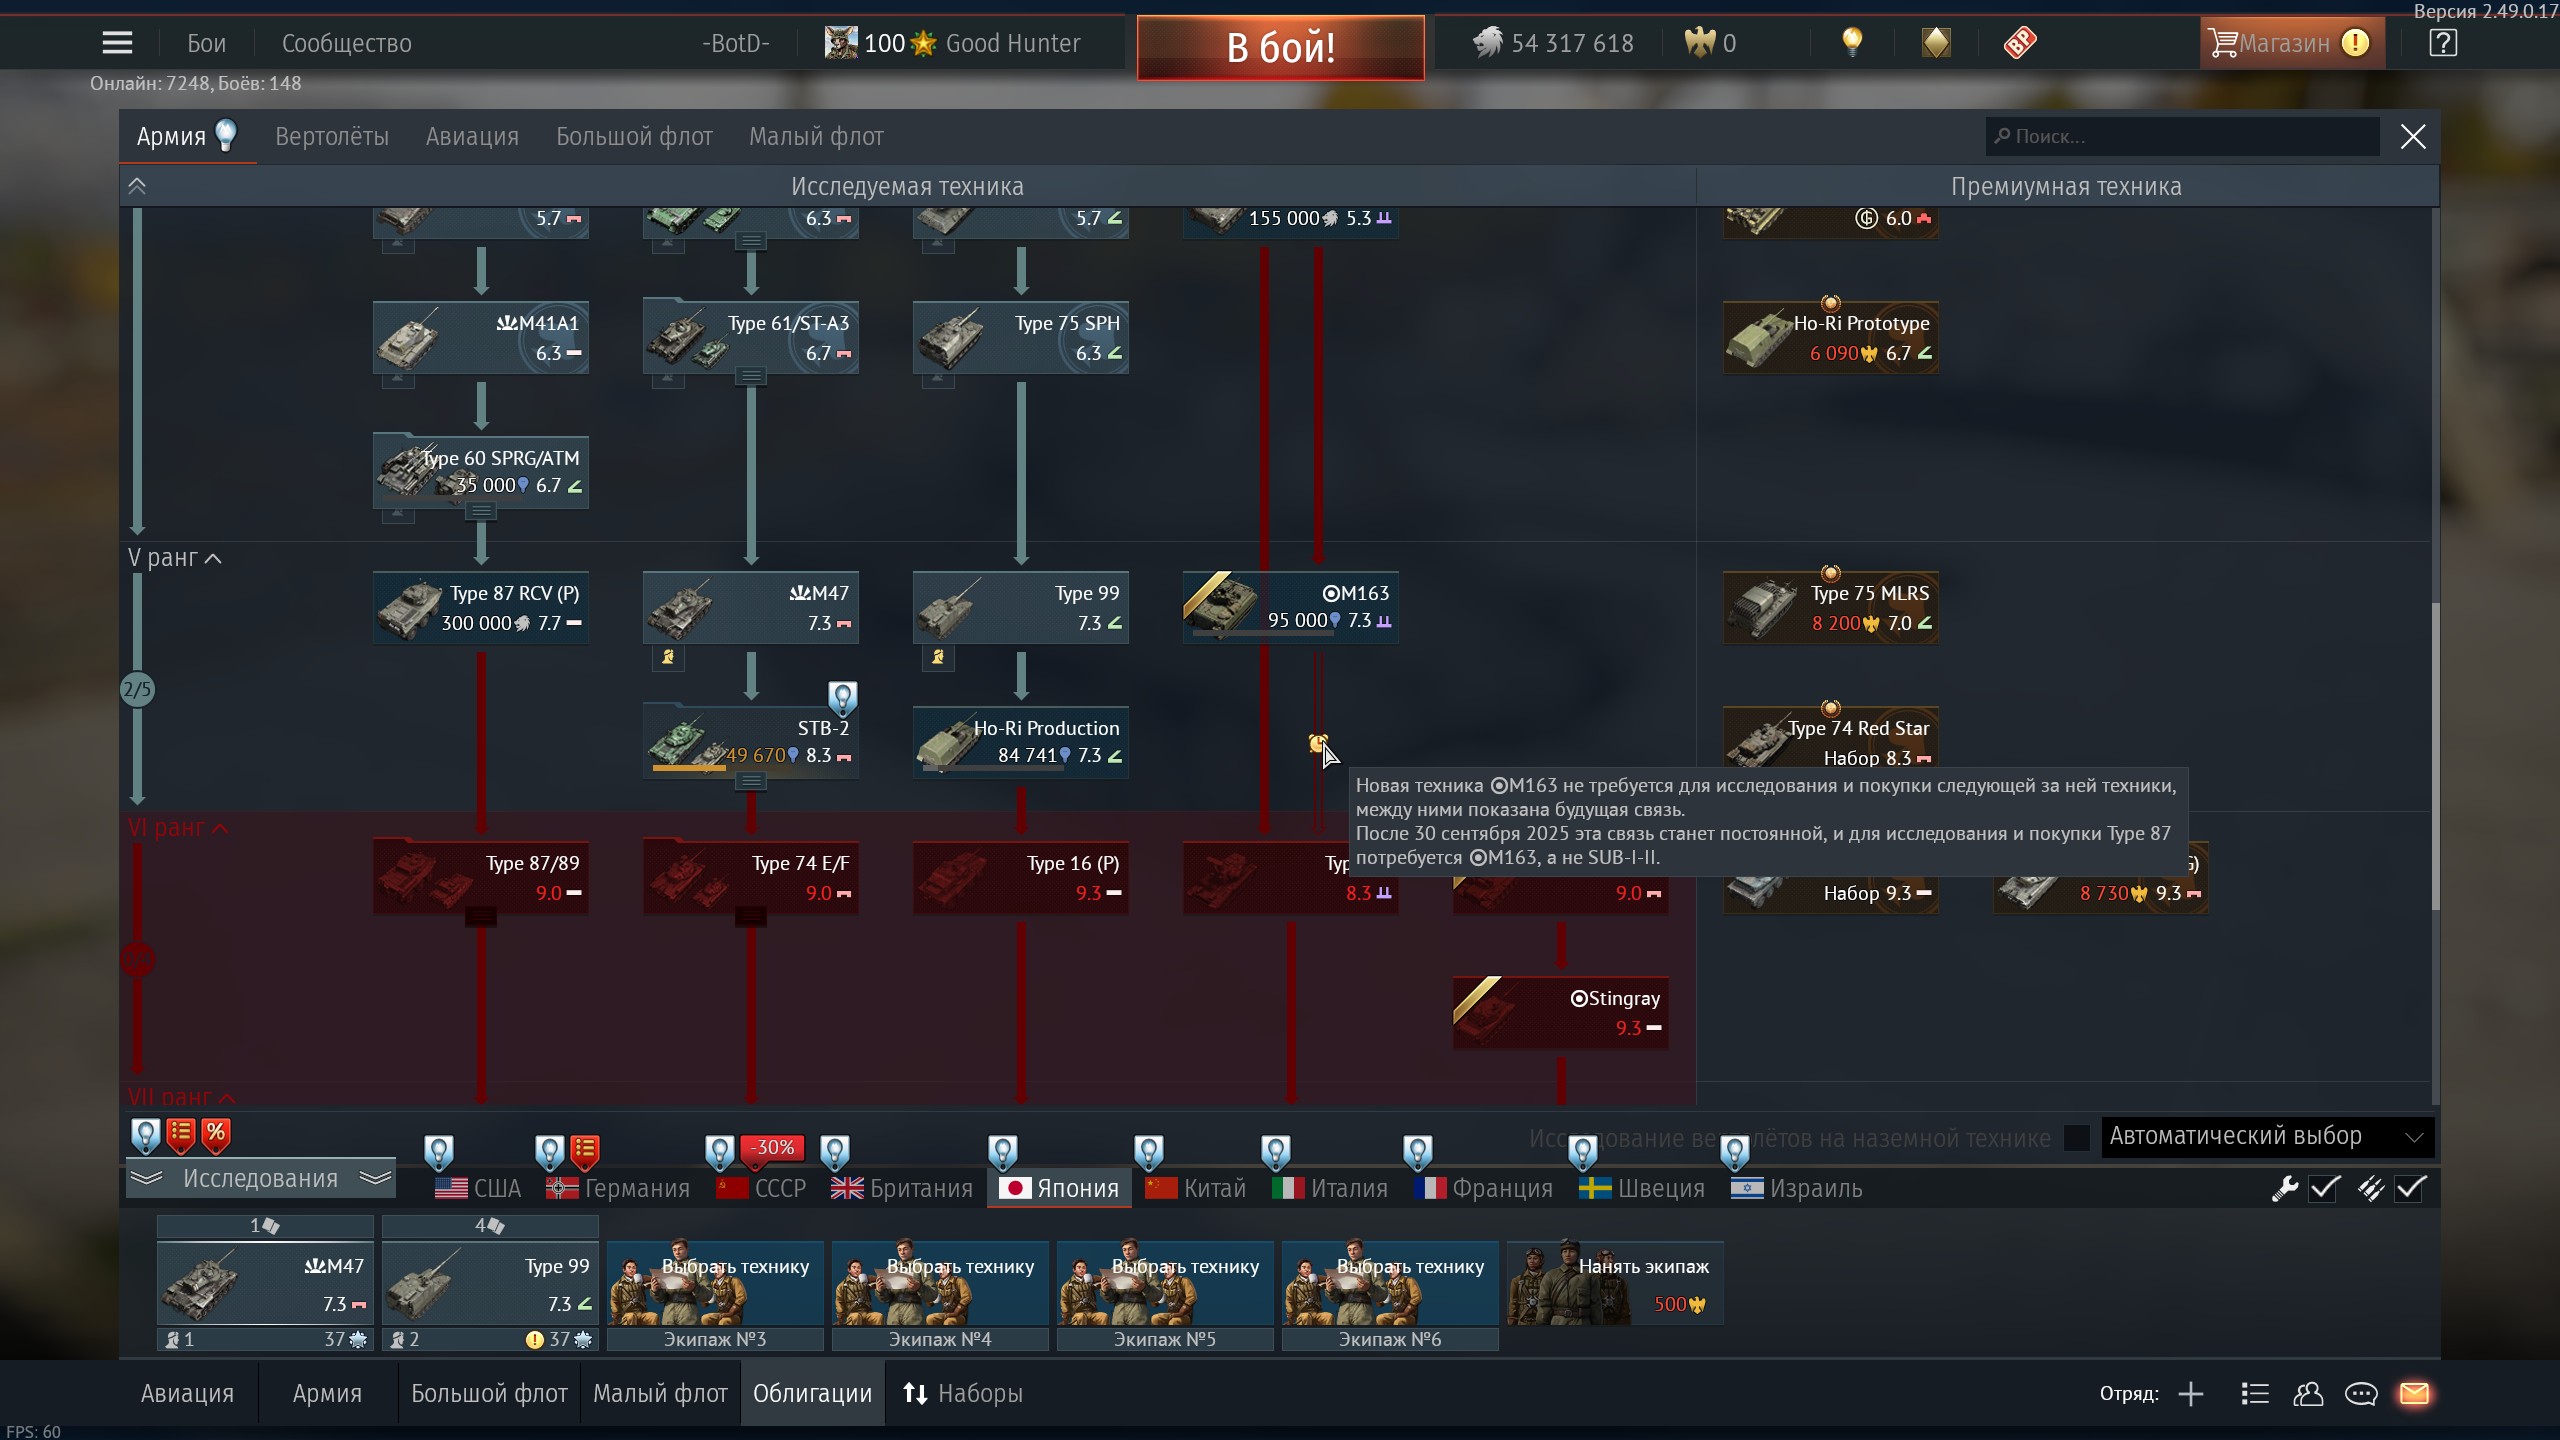Image resolution: width=2560 pixels, height=1440 pixels.
Task: Open Автоматический выбор dropdown
Action: [x=2267, y=1137]
